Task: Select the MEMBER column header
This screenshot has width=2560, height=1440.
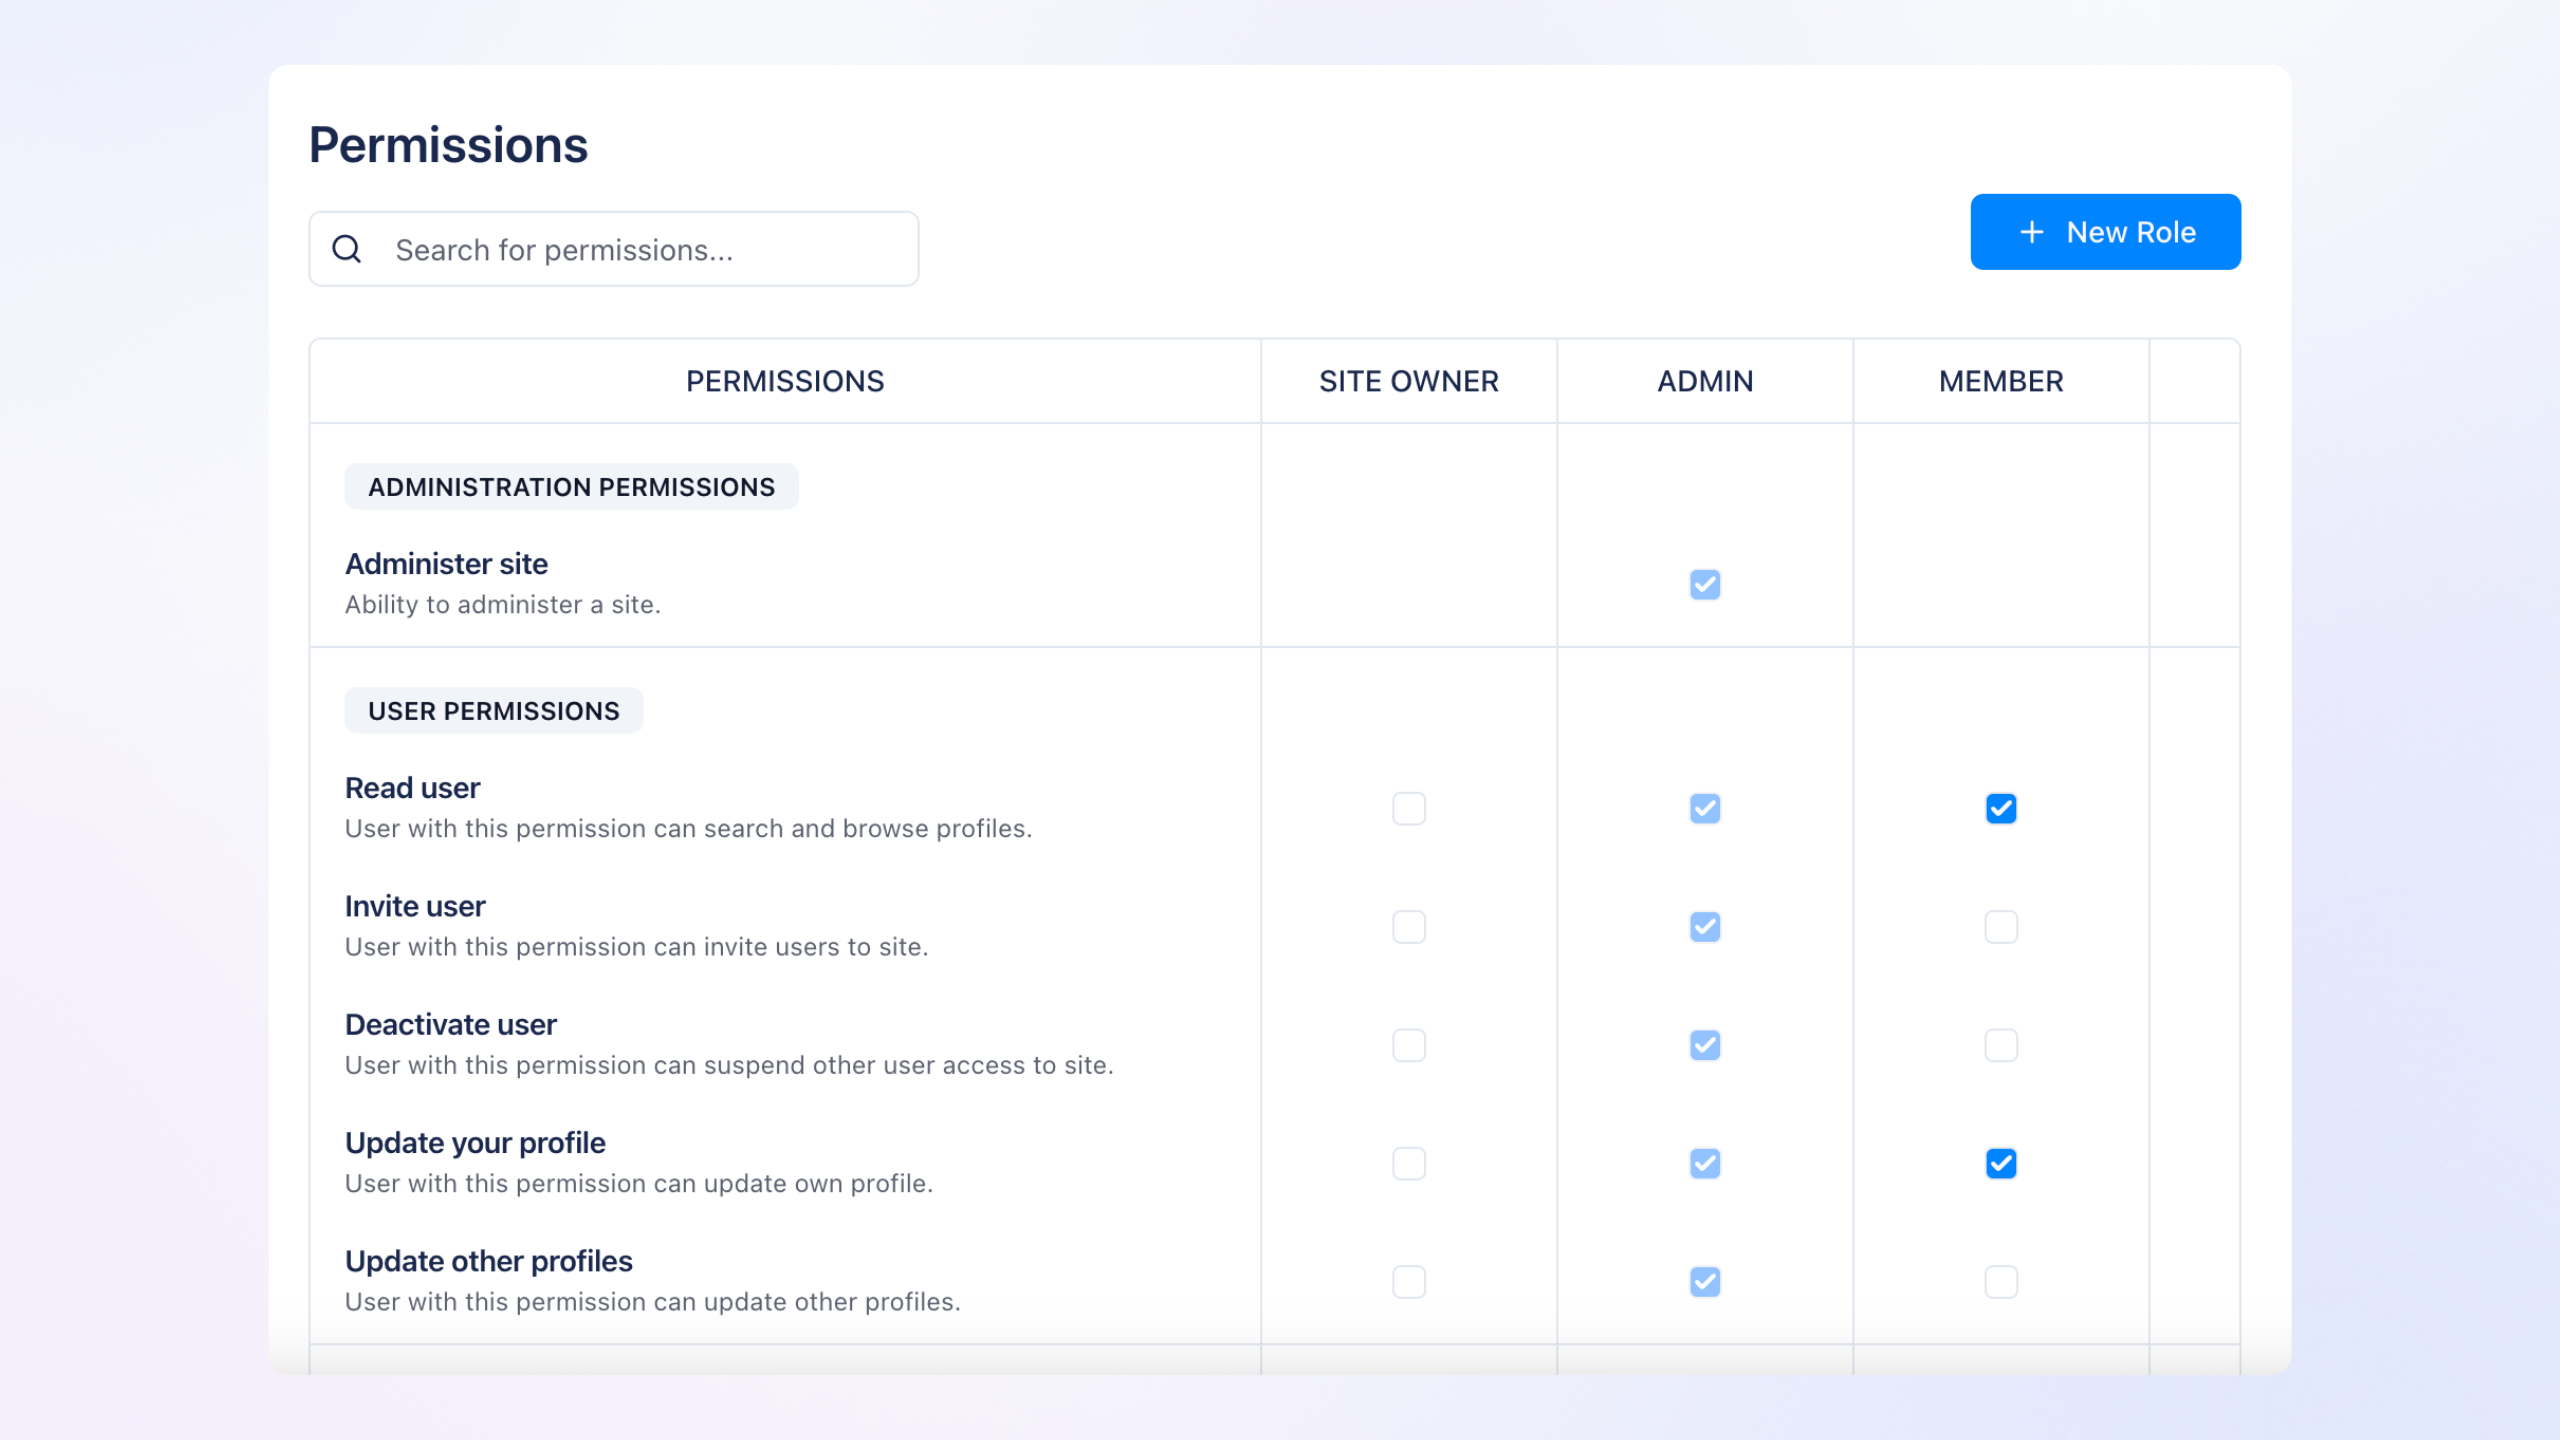Action: click(x=2000, y=381)
